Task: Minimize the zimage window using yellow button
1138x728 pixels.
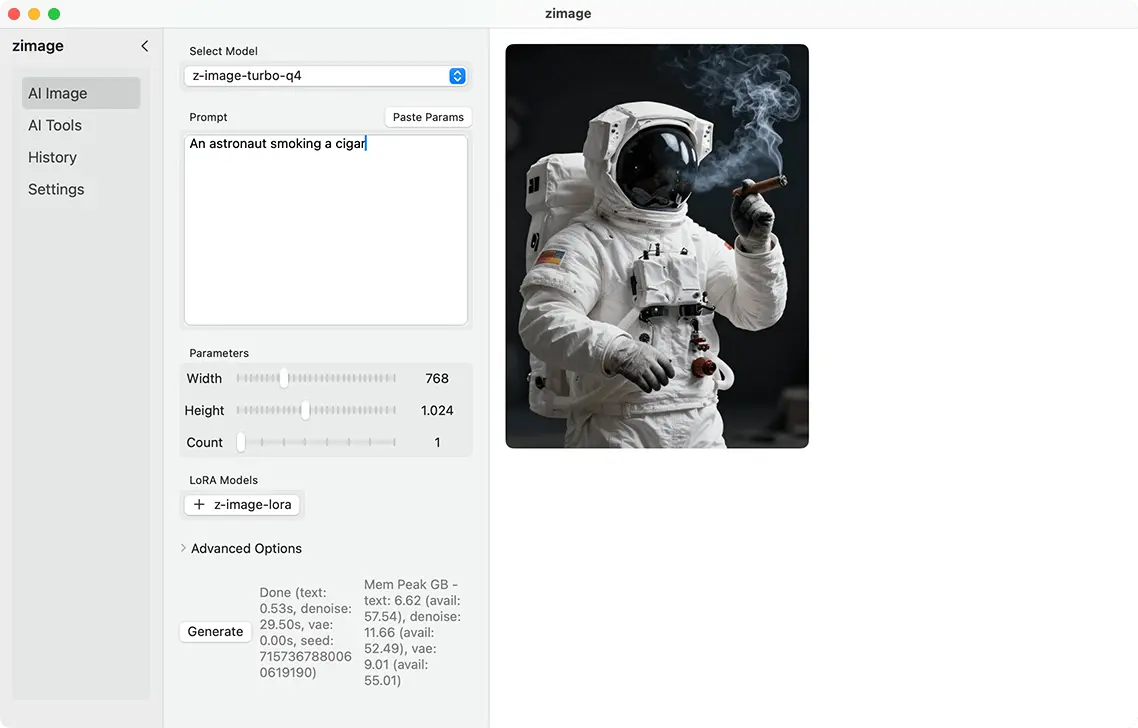Action: click(x=34, y=14)
